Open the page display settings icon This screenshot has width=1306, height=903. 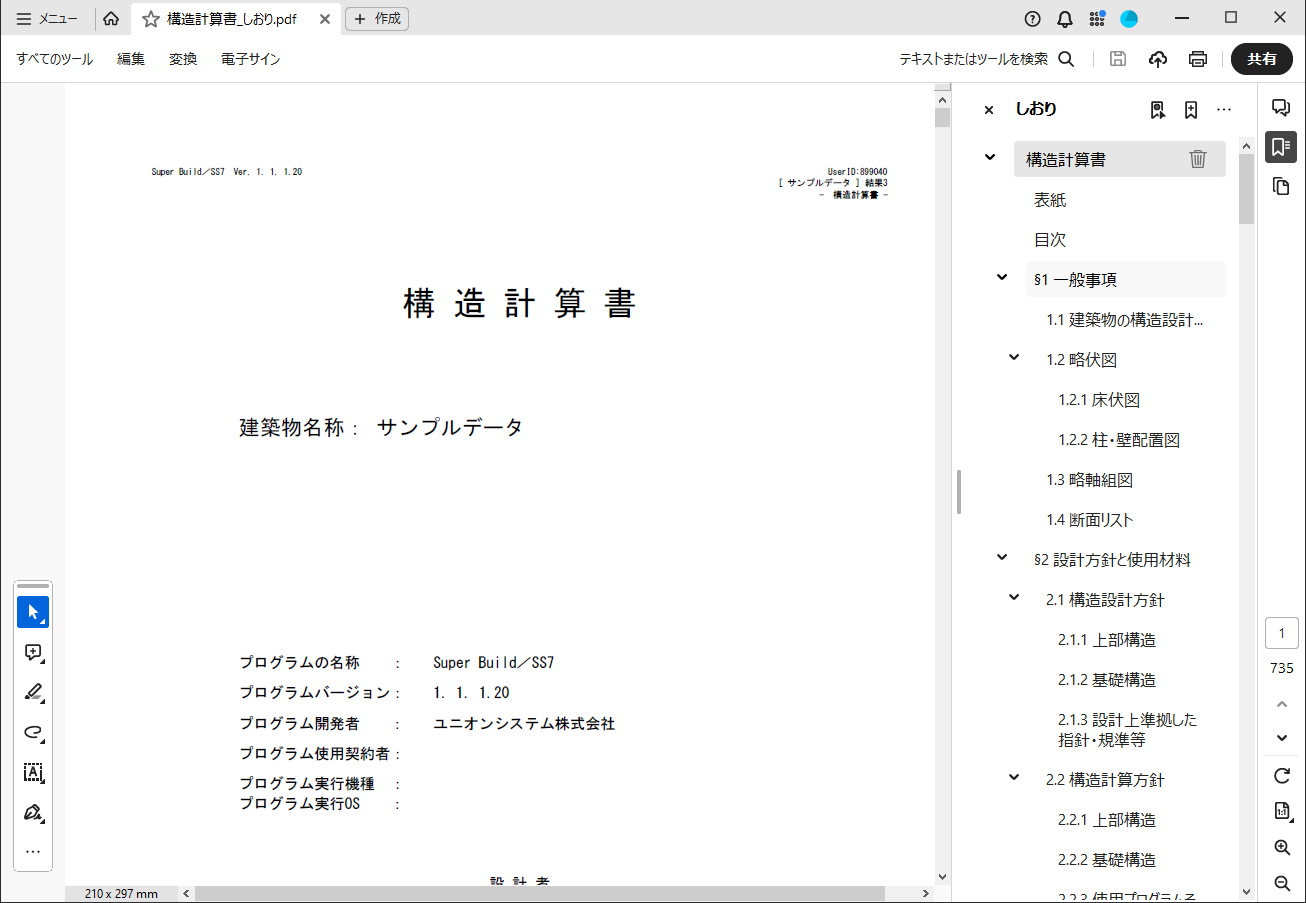tap(1282, 811)
